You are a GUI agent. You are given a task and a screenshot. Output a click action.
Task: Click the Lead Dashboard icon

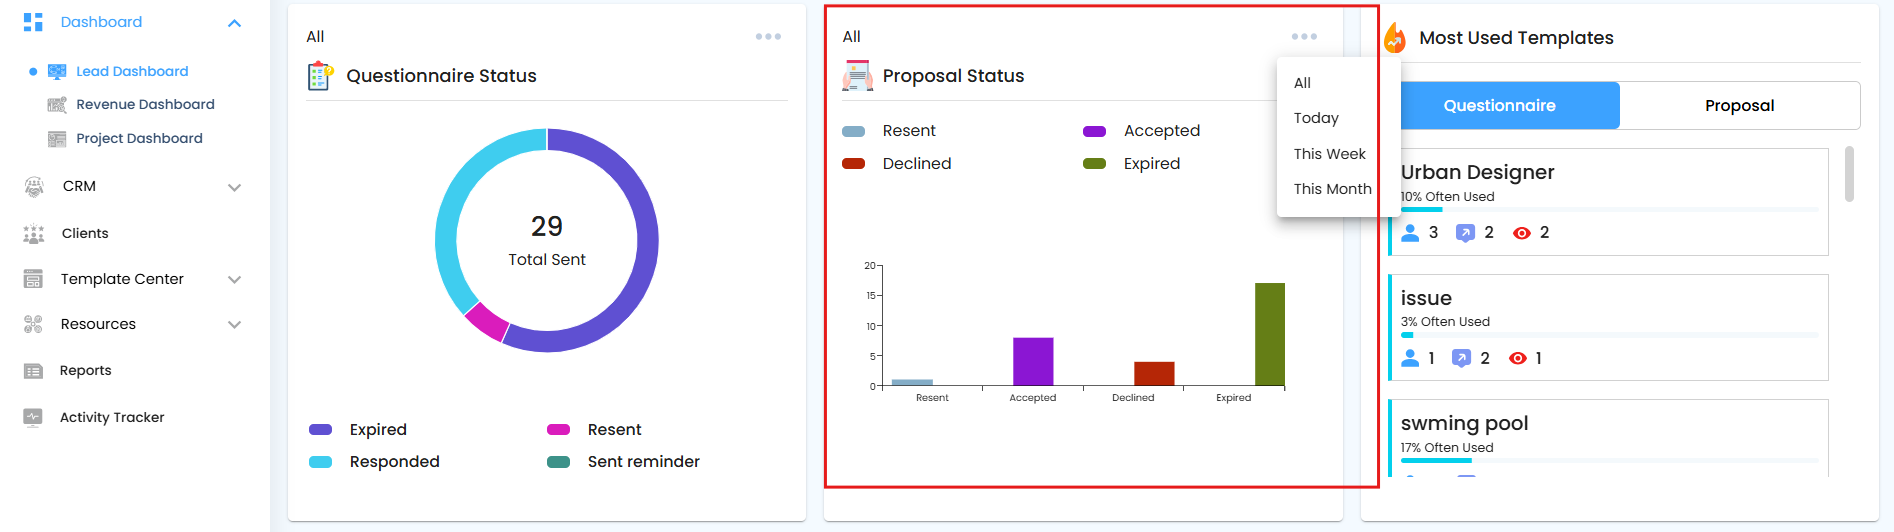tap(57, 71)
